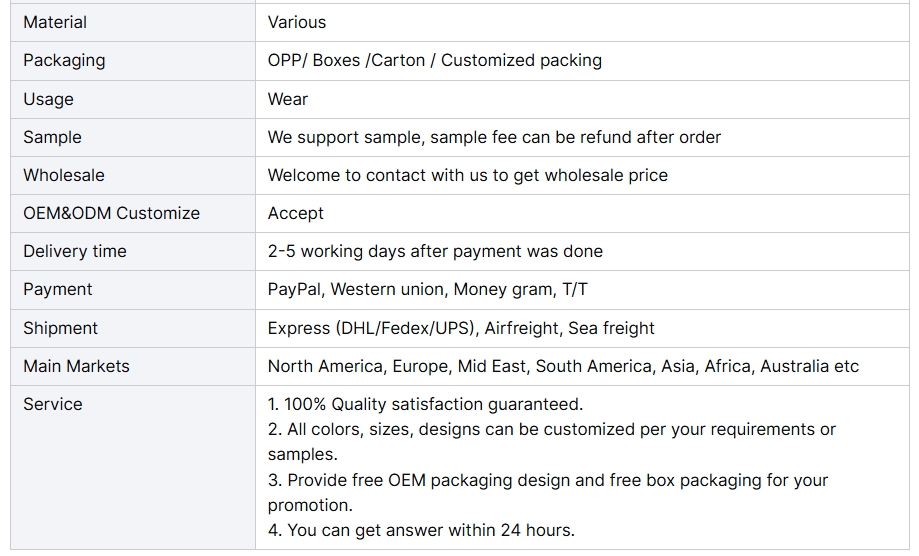Select the Various material value
Image resolution: width=919 pixels, height=556 pixels.
pyautogui.click(x=297, y=22)
